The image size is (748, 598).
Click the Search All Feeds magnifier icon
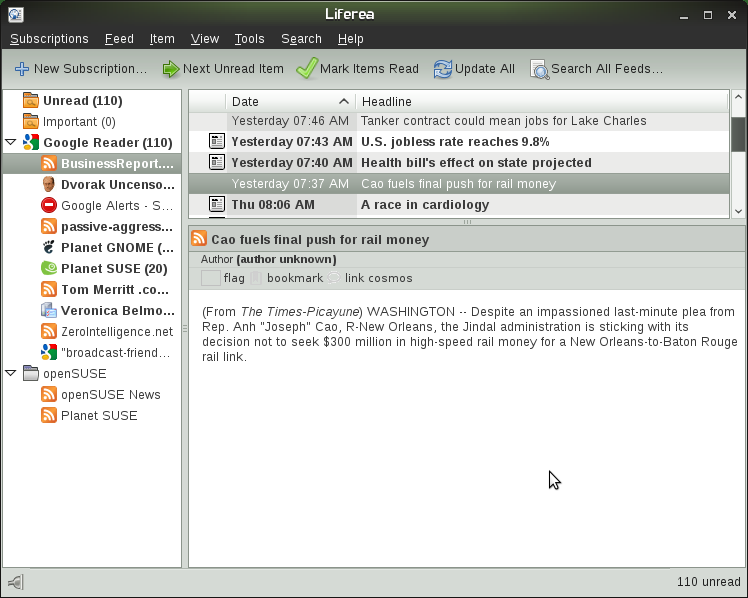tap(539, 69)
